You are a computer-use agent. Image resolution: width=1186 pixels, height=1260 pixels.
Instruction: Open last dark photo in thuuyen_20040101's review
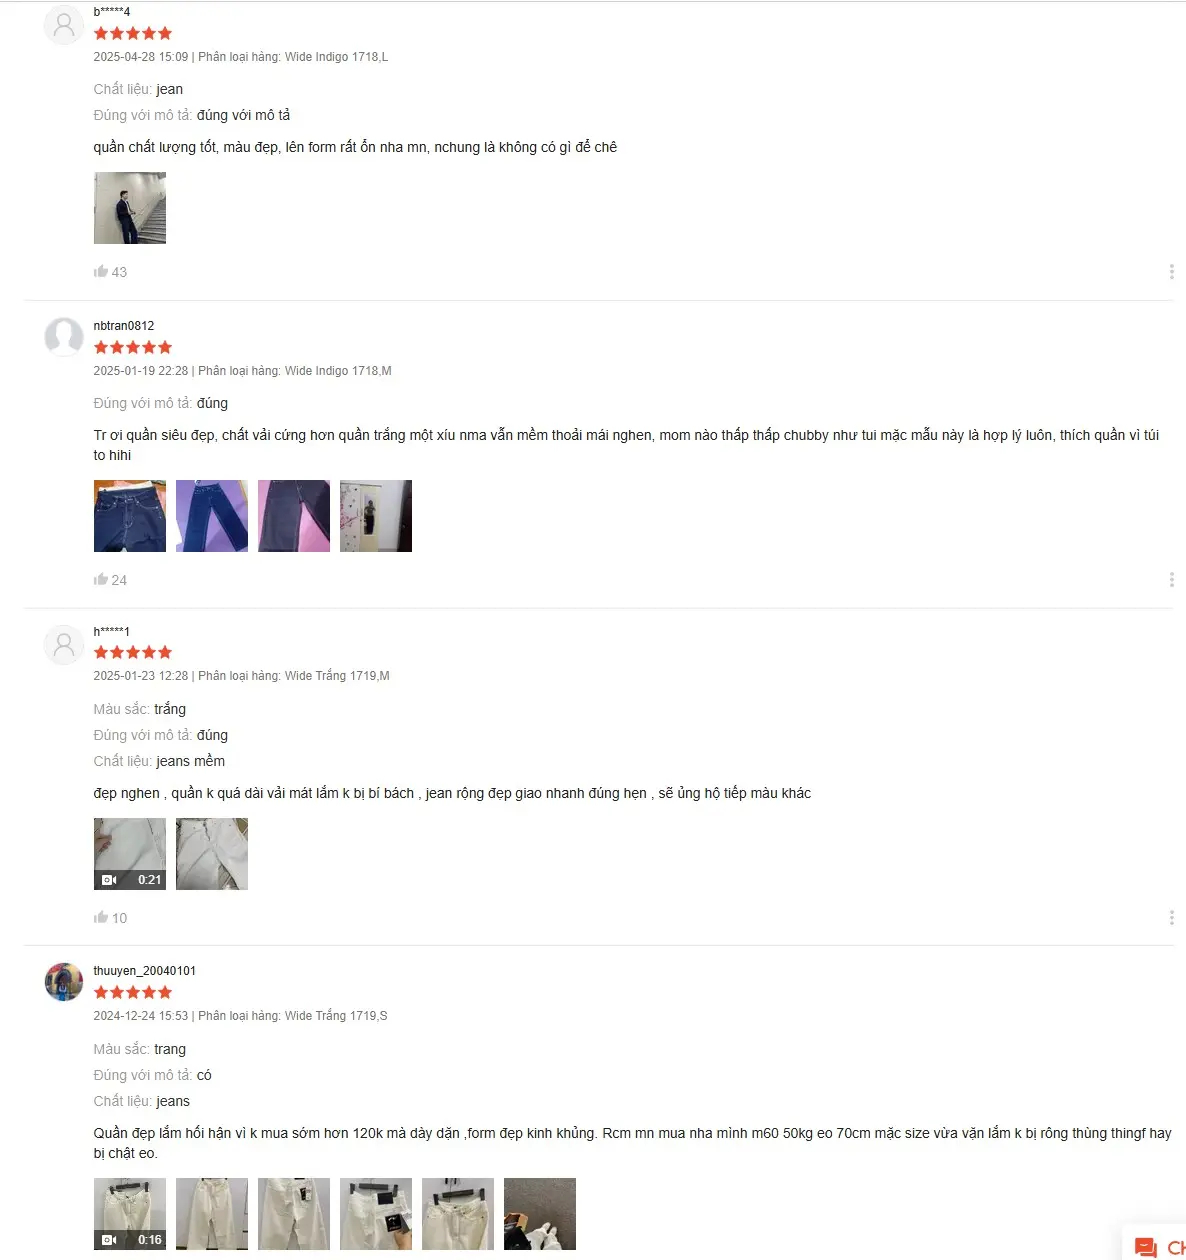(x=540, y=1214)
